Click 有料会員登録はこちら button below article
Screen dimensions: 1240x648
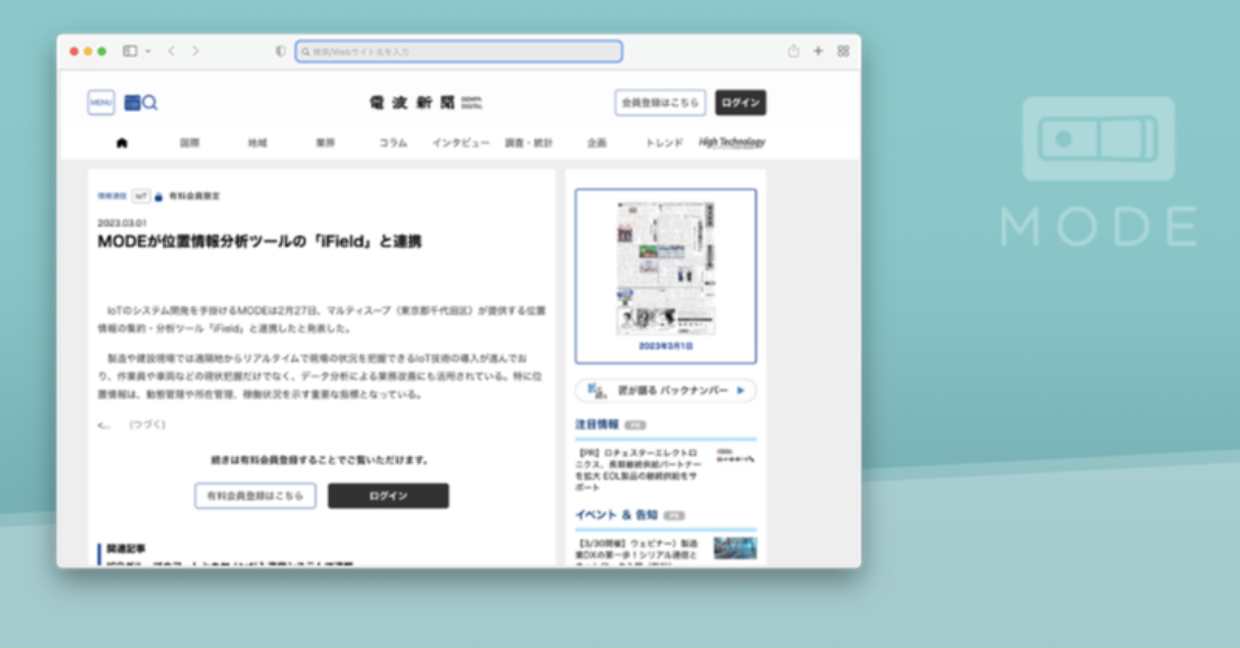tap(255, 496)
